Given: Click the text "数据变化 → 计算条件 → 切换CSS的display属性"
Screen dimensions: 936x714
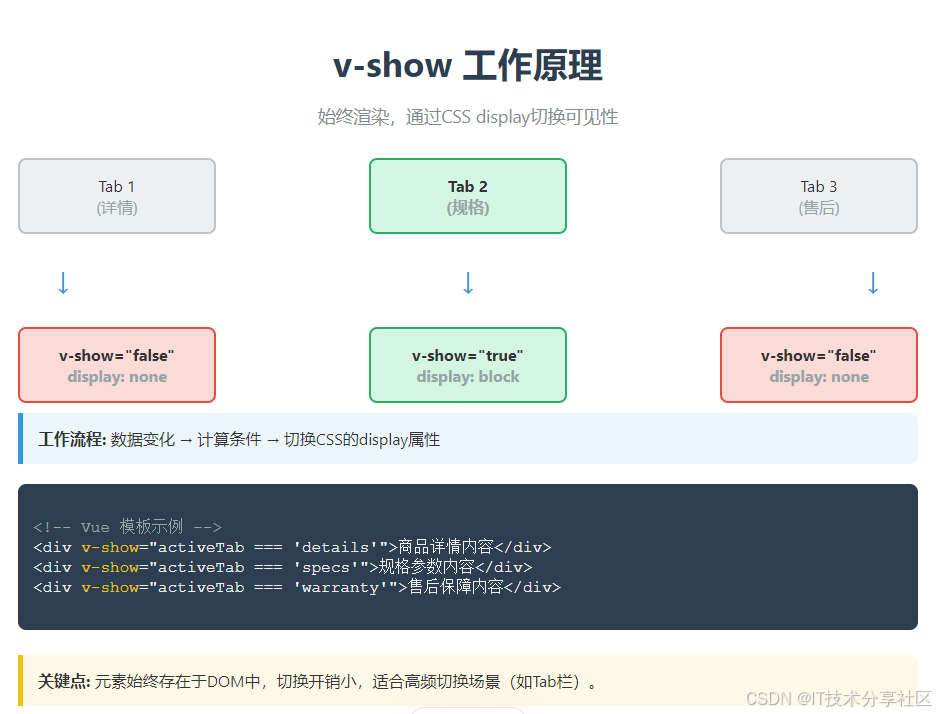Looking at the screenshot, I should (275, 439).
